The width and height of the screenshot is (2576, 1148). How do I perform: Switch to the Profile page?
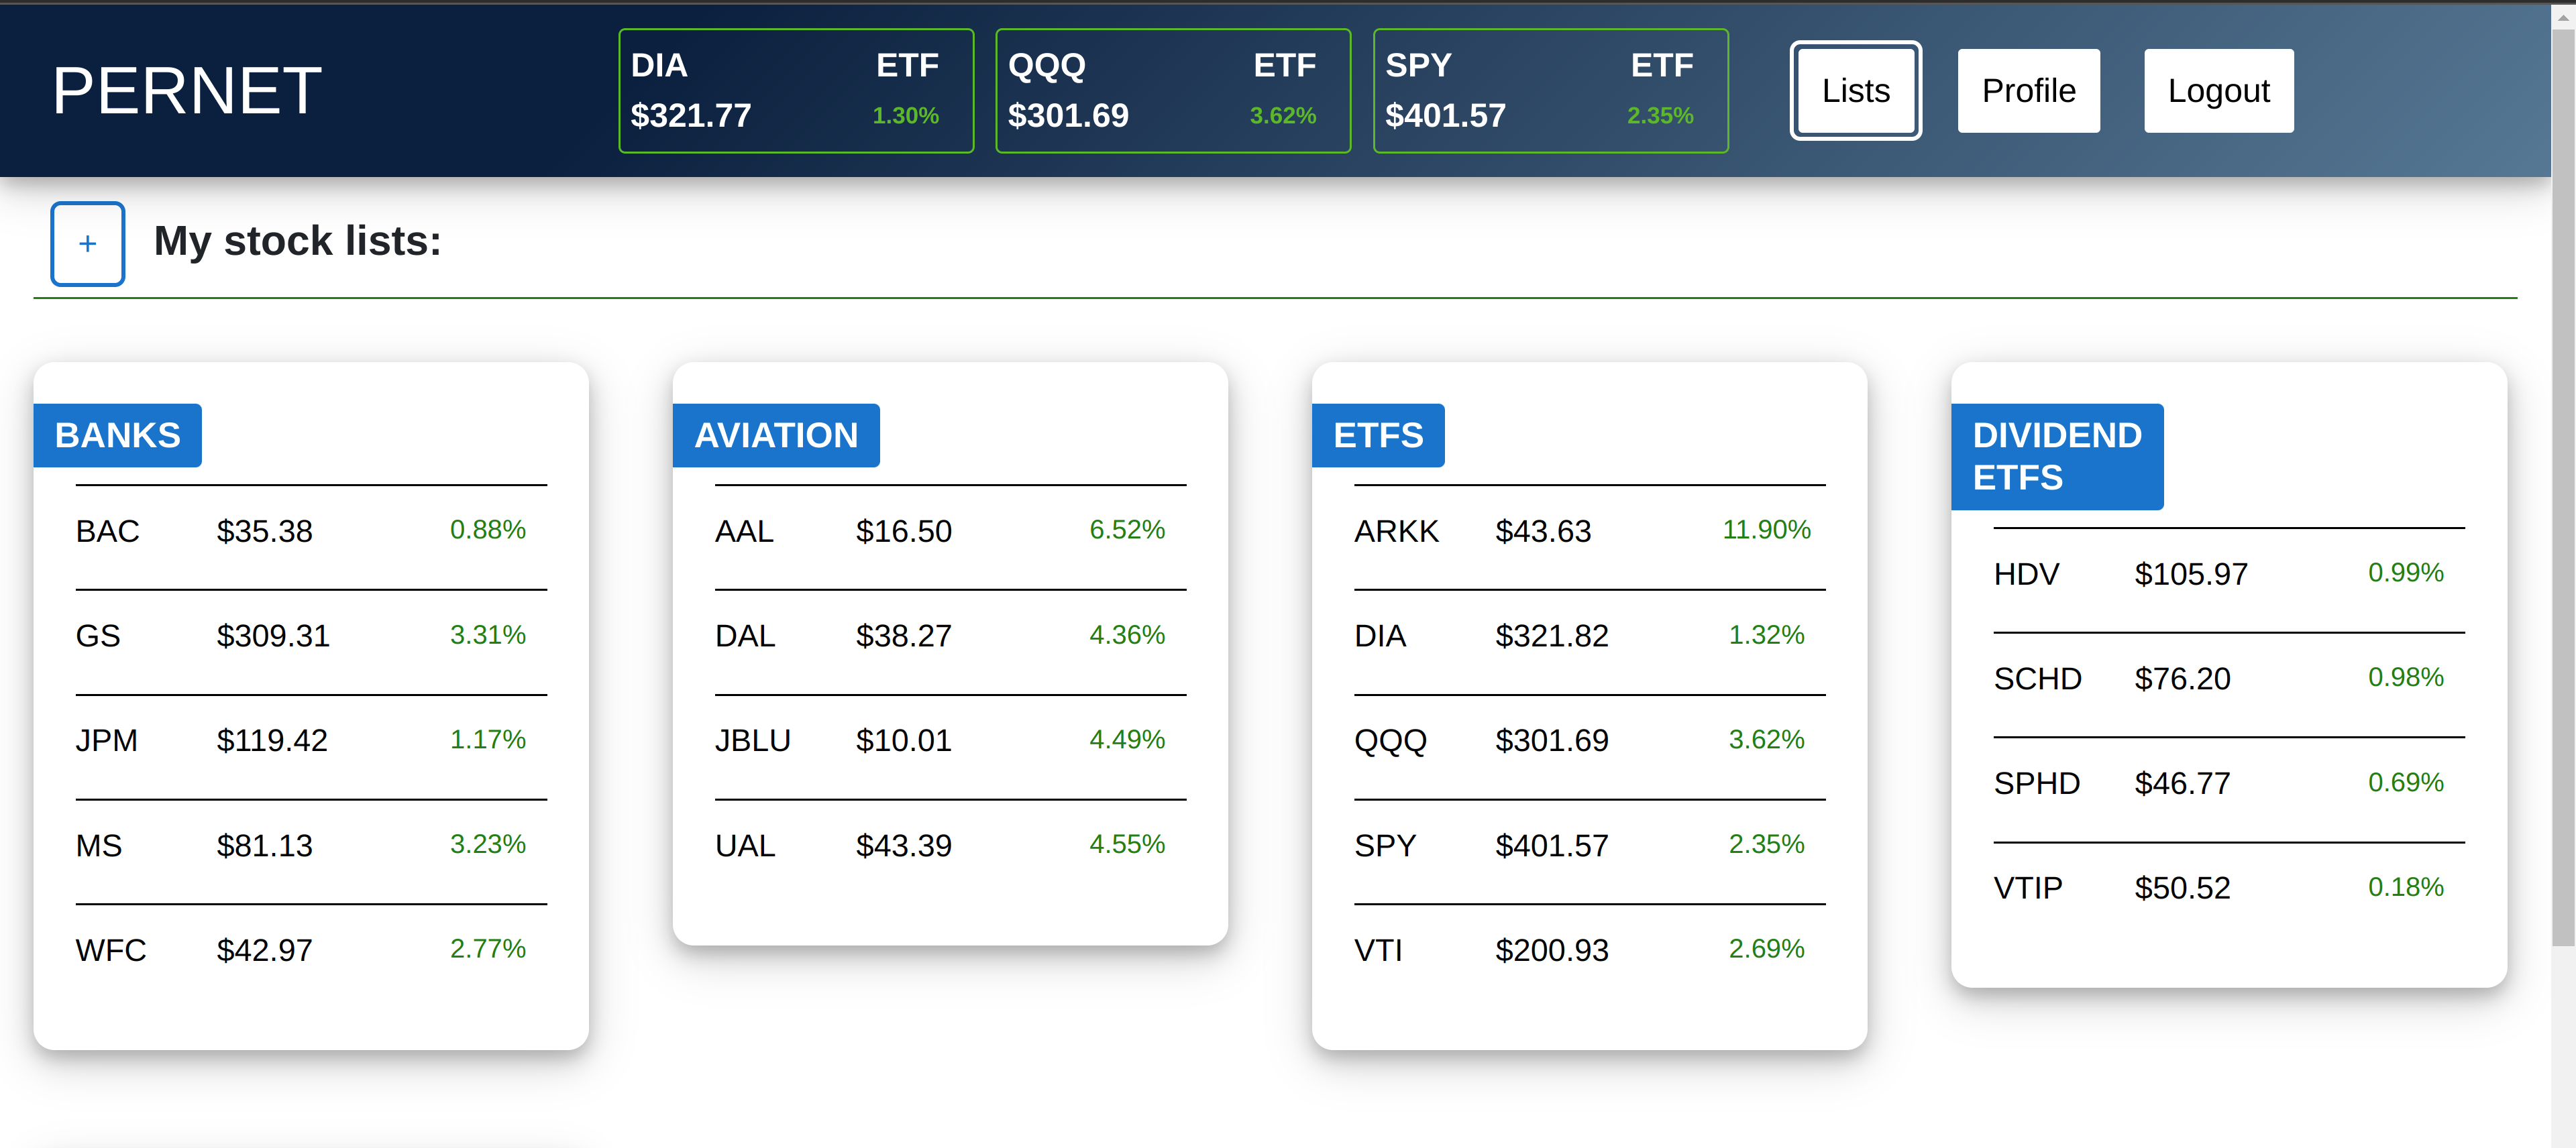[2028, 90]
